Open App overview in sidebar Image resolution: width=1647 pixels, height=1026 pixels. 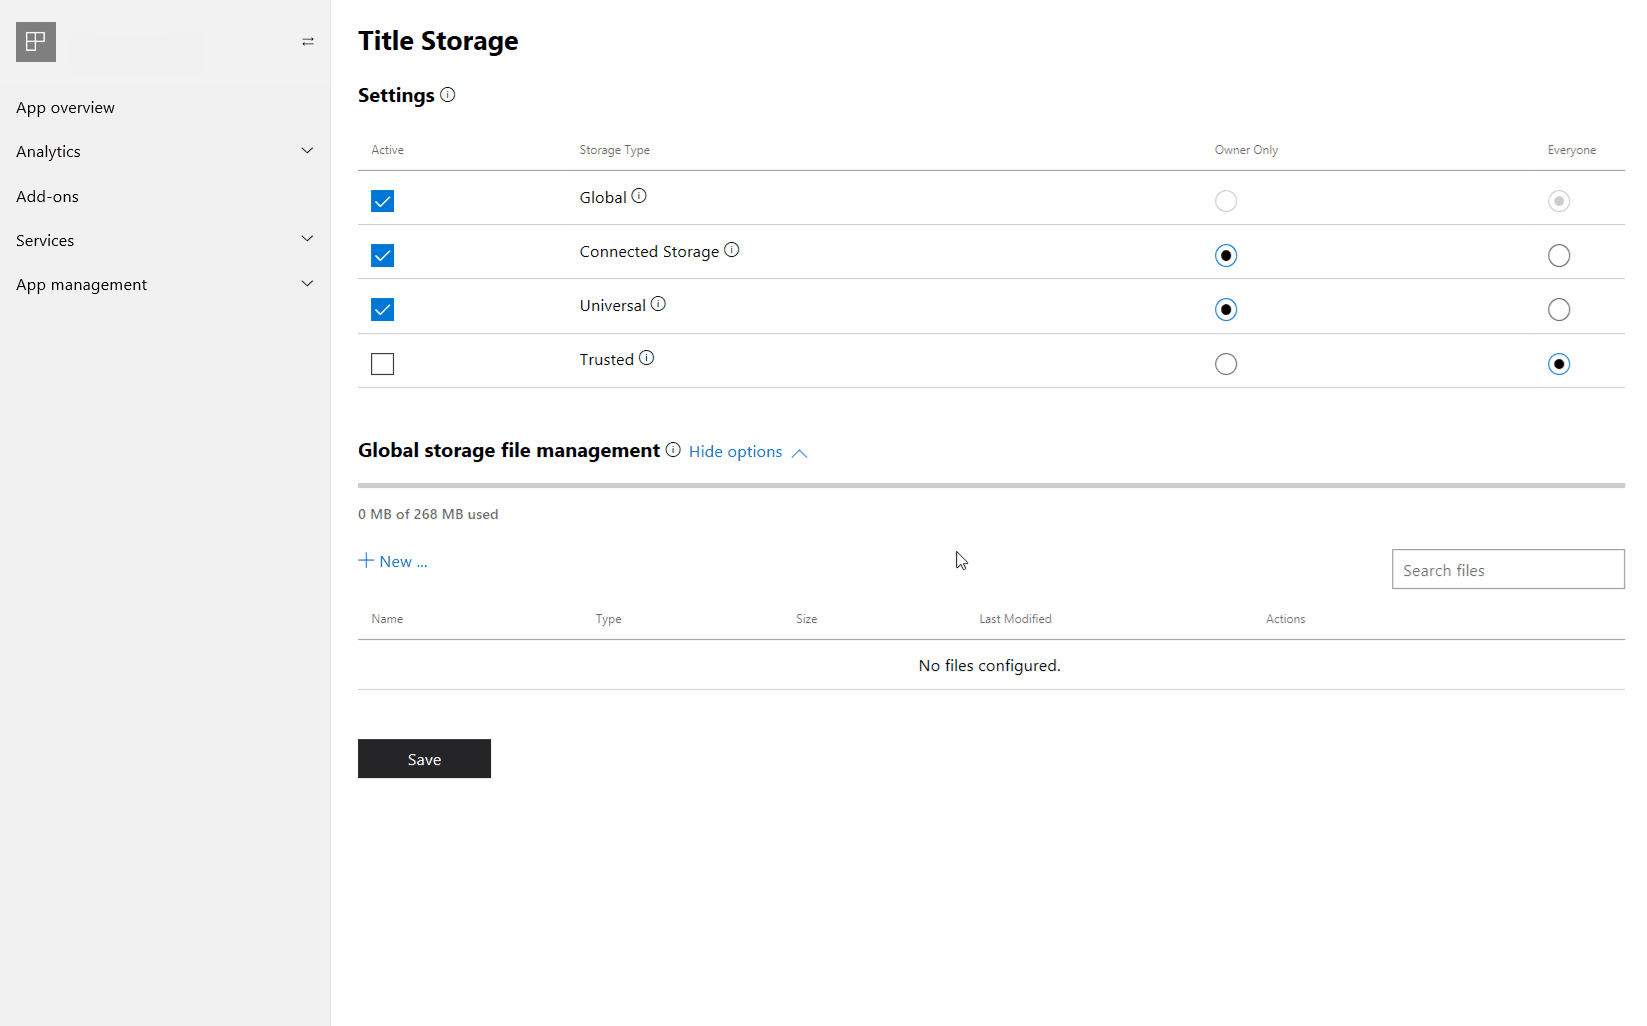[x=65, y=108]
